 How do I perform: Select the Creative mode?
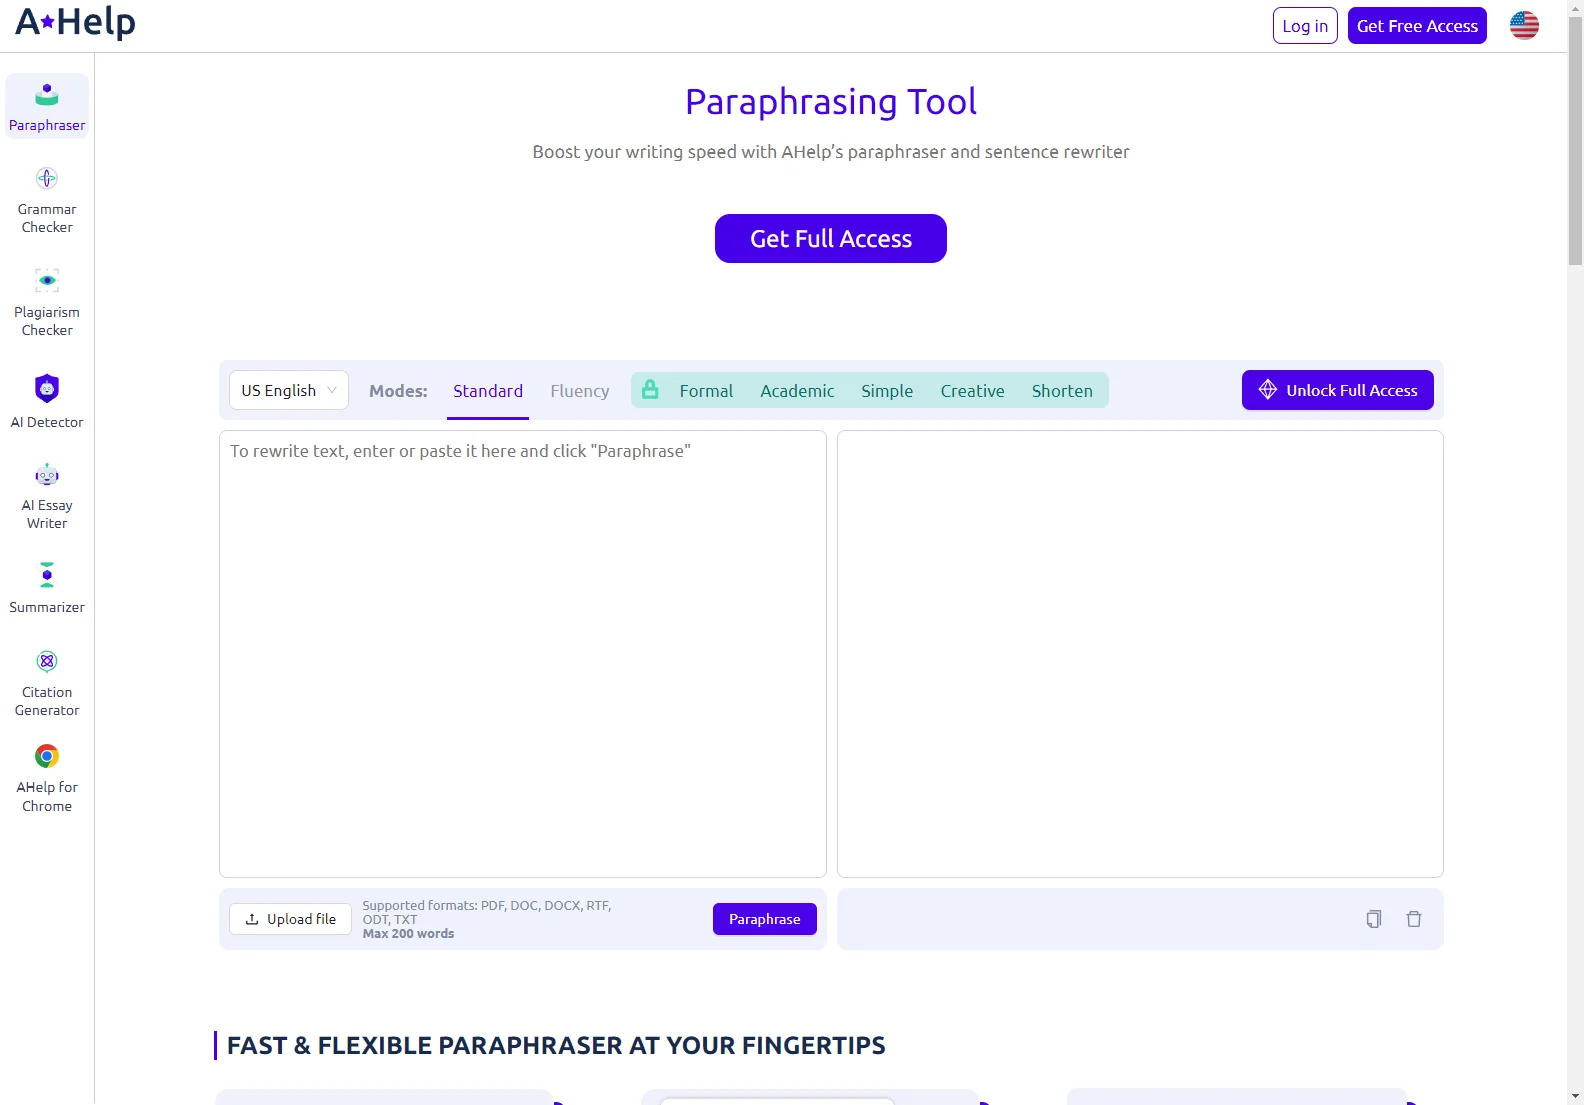coord(972,391)
